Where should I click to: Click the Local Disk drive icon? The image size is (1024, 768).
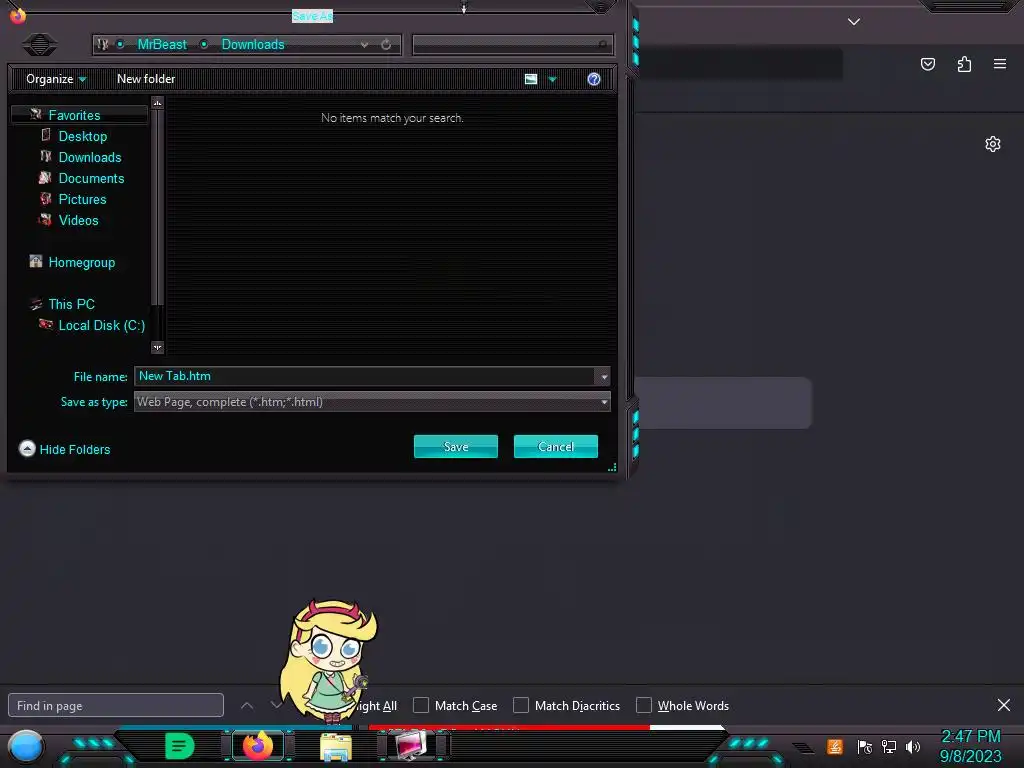(45, 324)
